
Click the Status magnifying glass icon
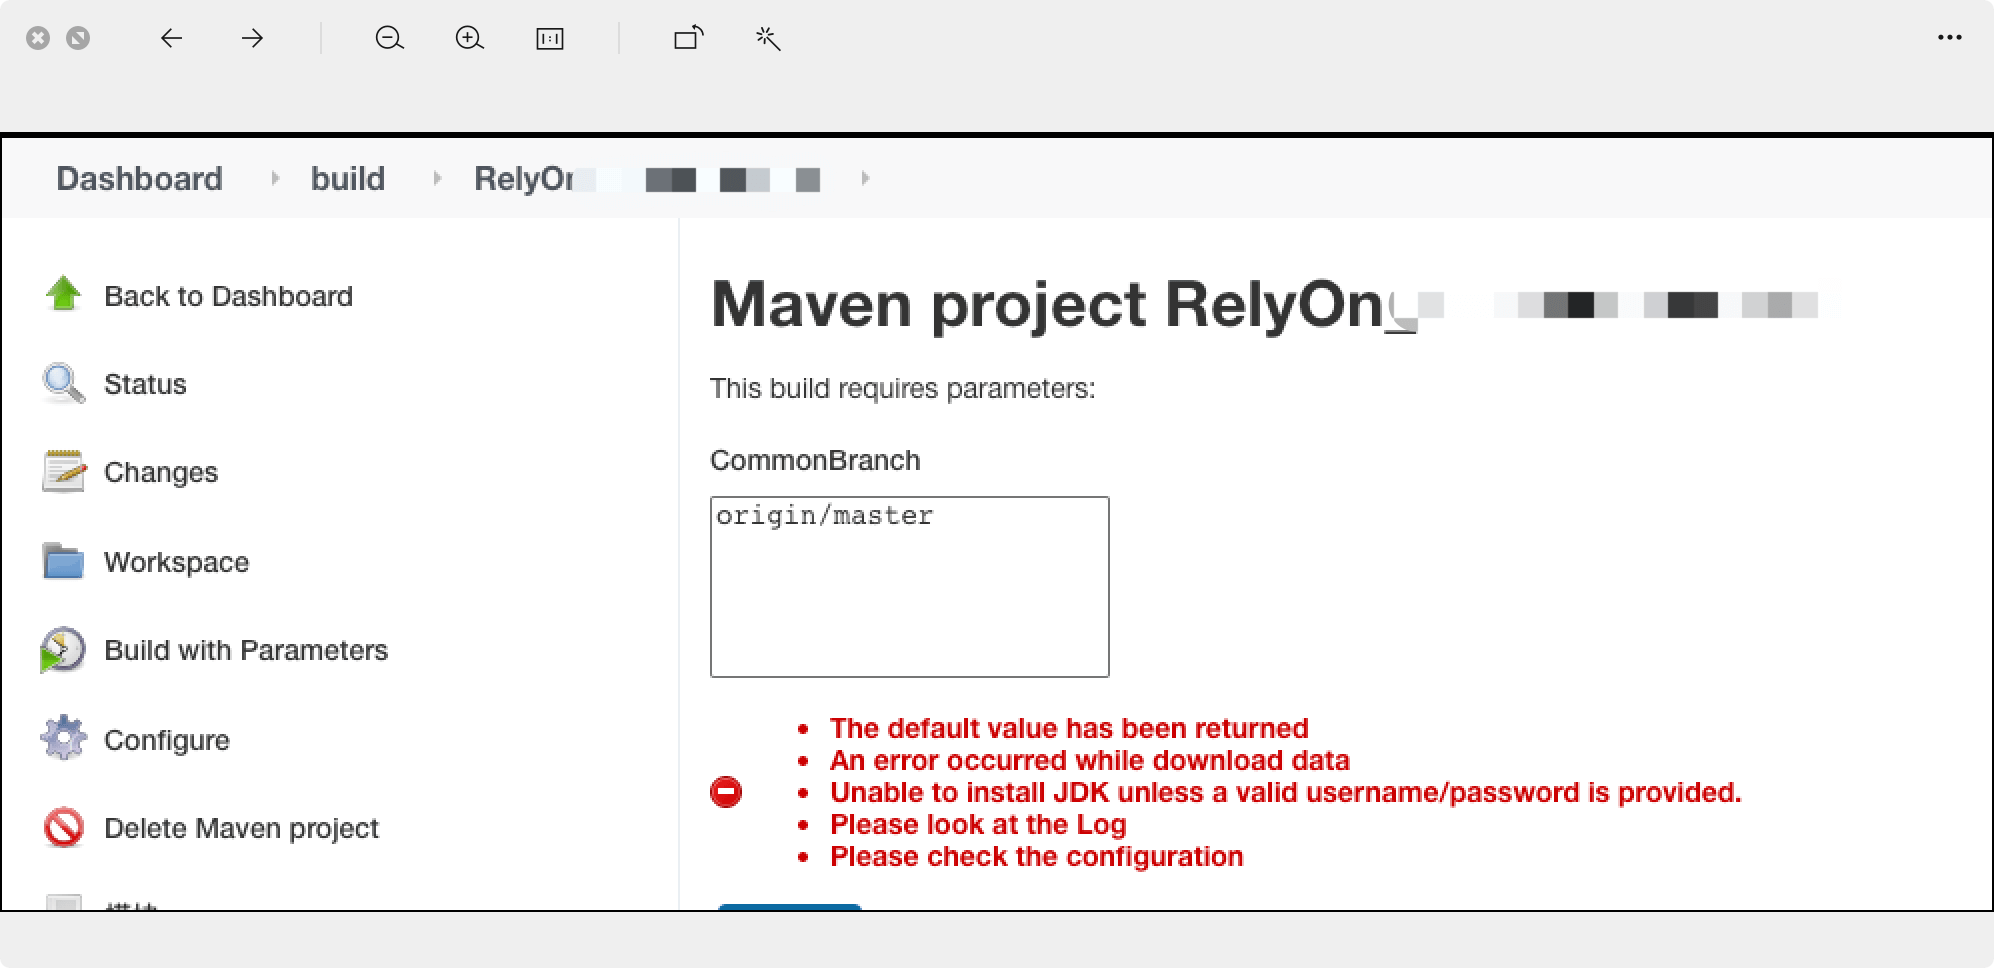63,383
